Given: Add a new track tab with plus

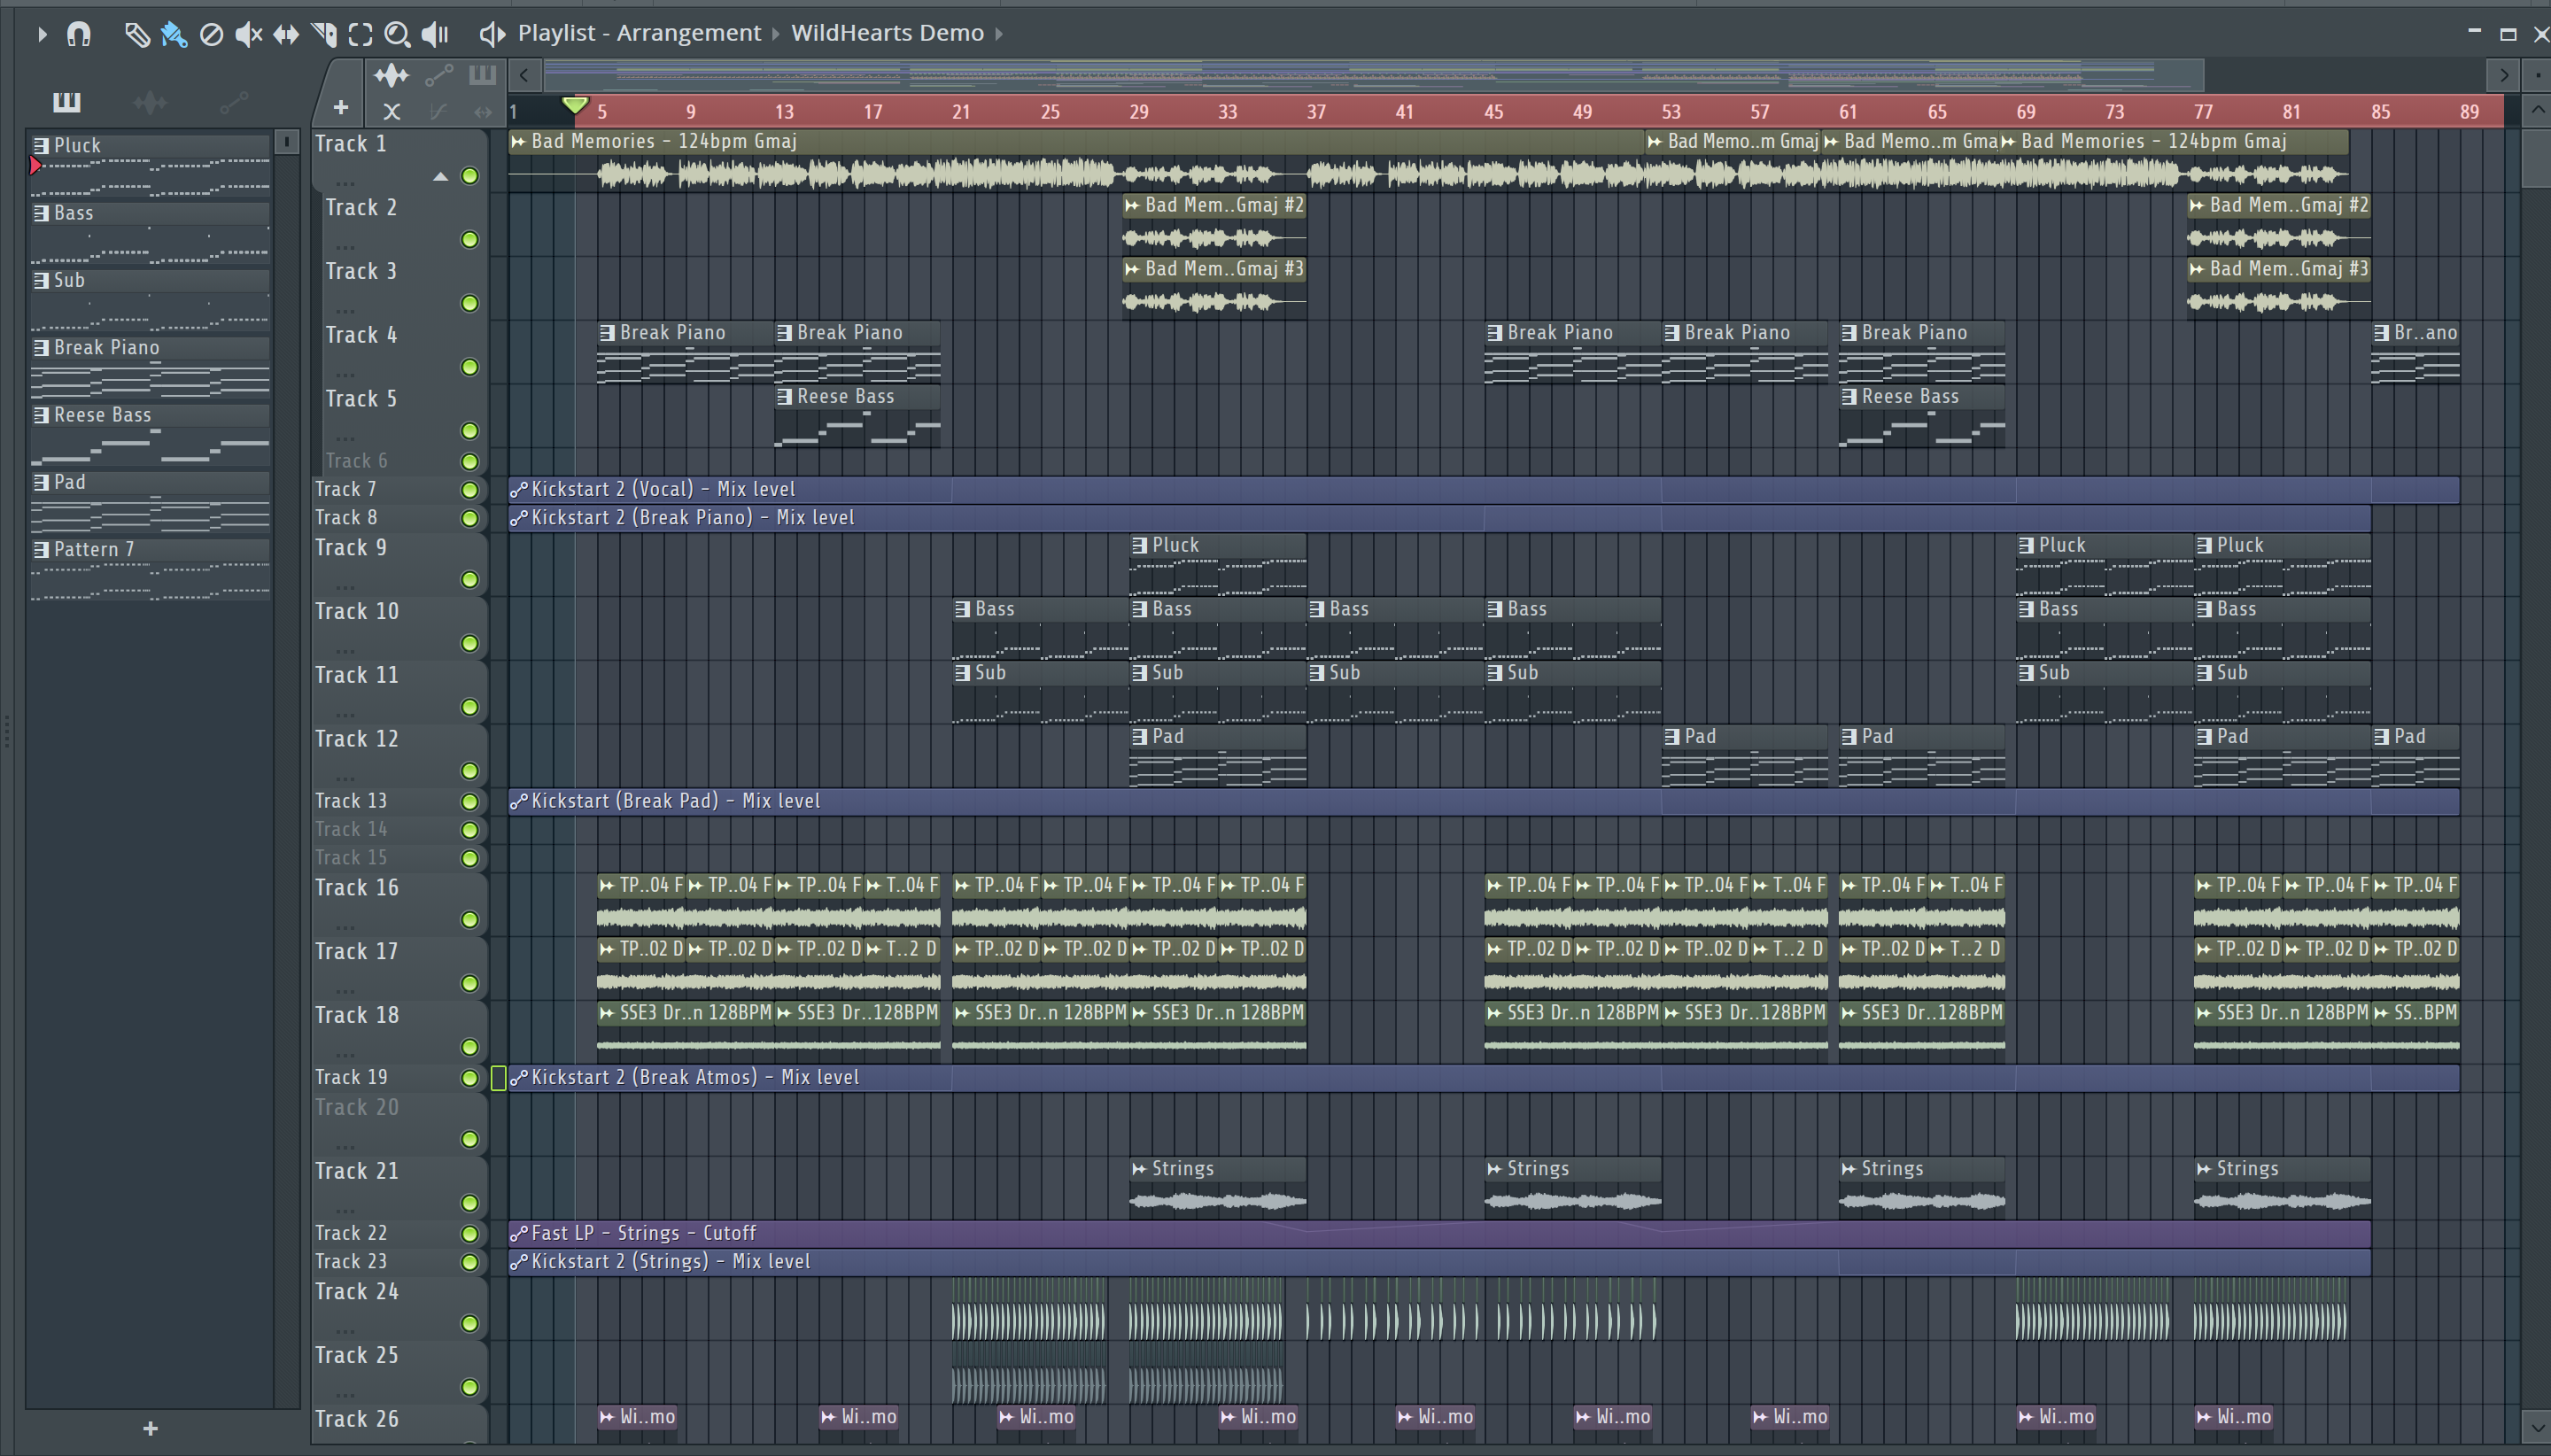Looking at the screenshot, I should (x=341, y=107).
